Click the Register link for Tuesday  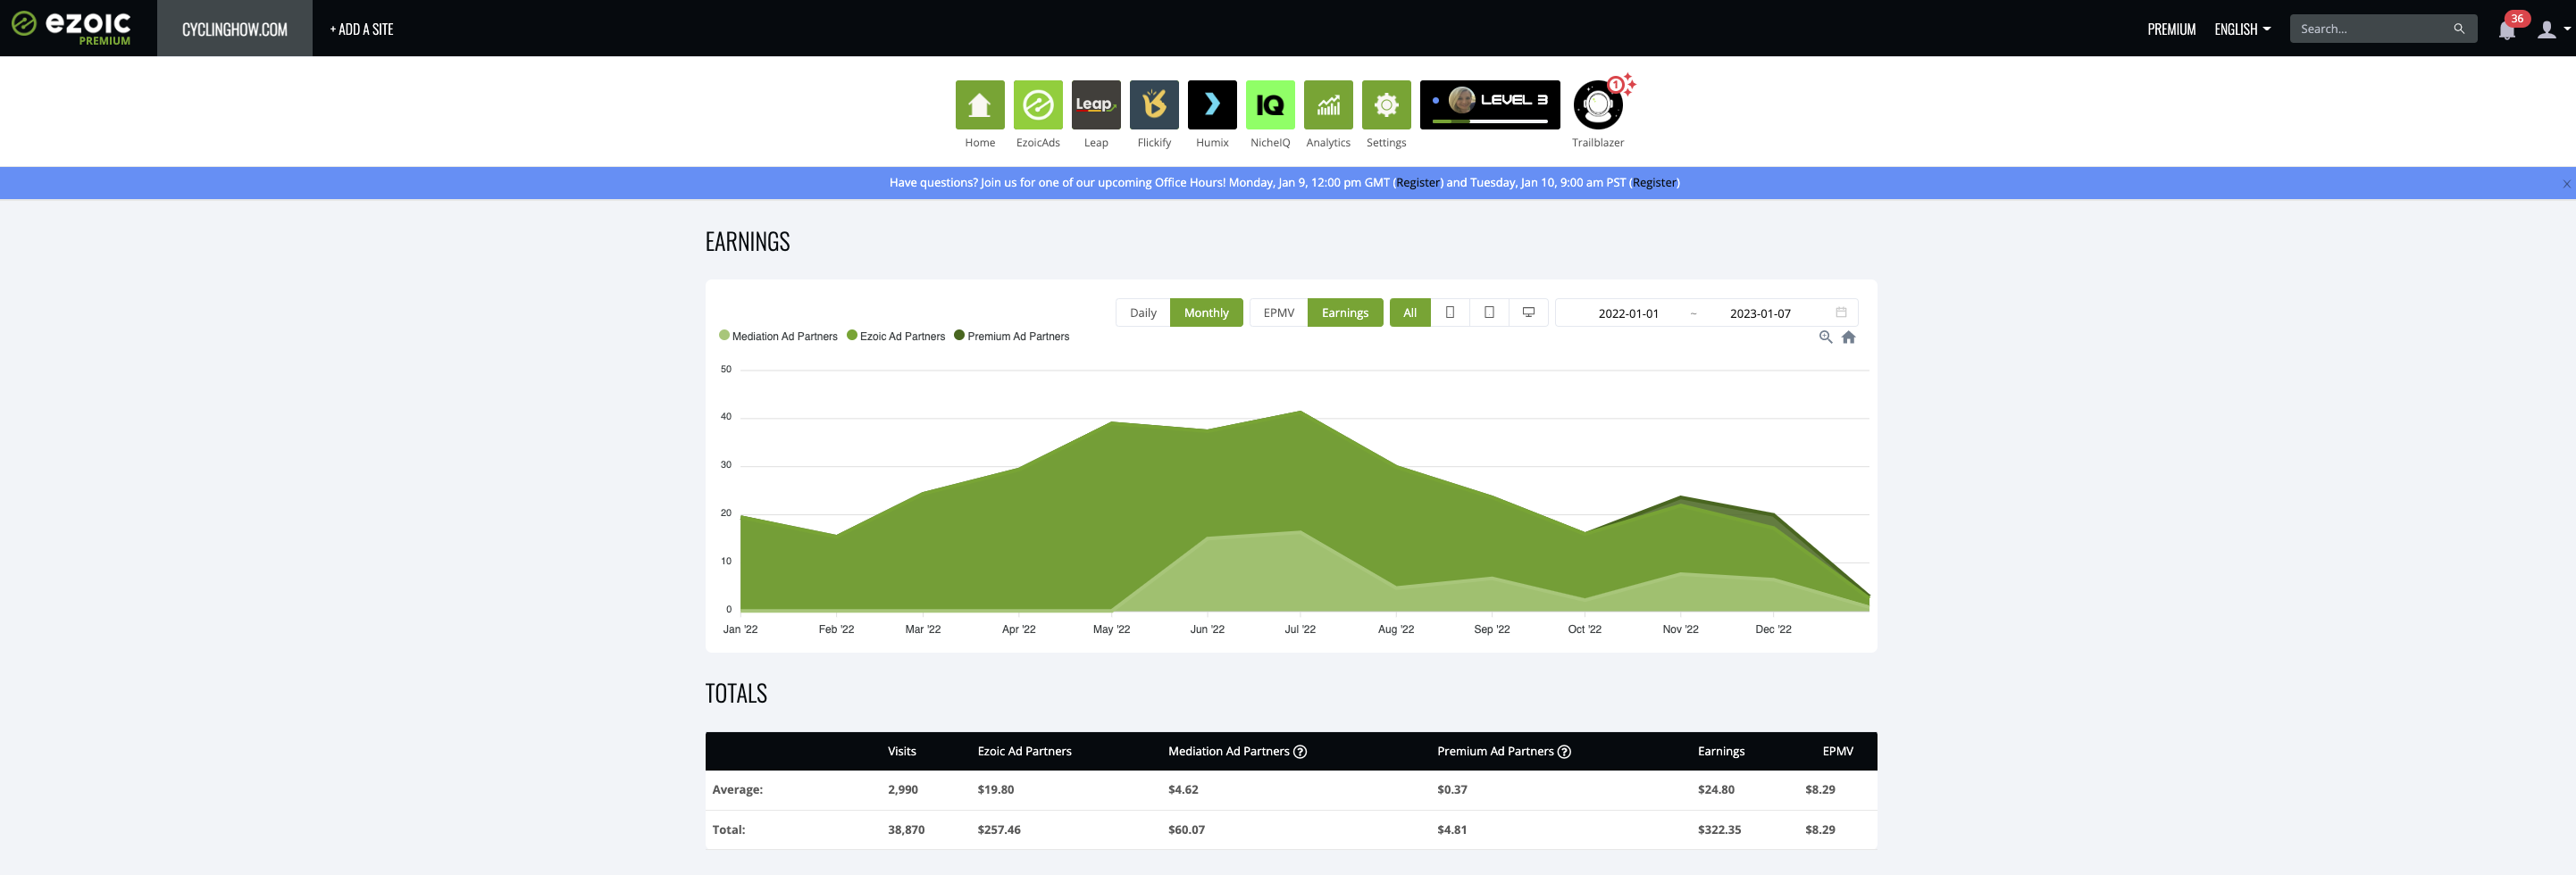point(1653,182)
